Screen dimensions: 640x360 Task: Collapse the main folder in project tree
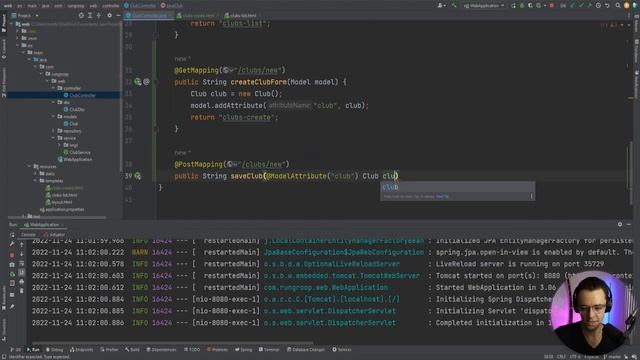click(x=24, y=53)
